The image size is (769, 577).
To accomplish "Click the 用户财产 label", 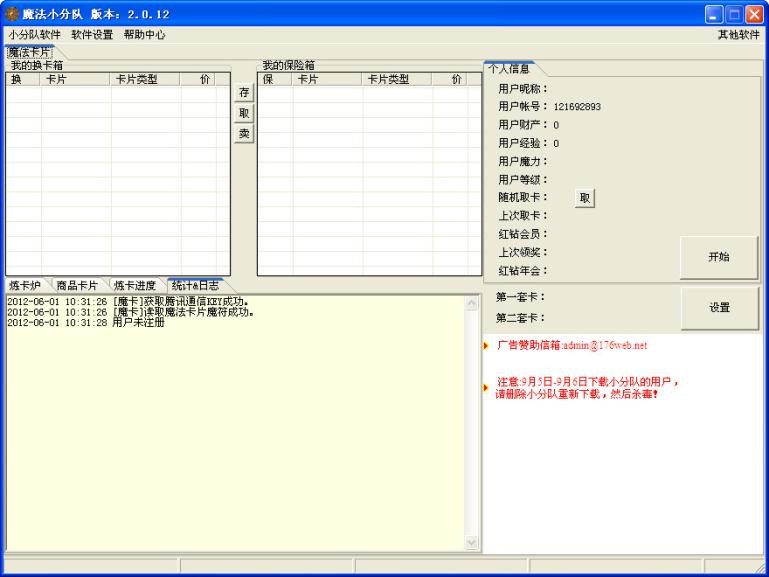I will pos(523,125).
